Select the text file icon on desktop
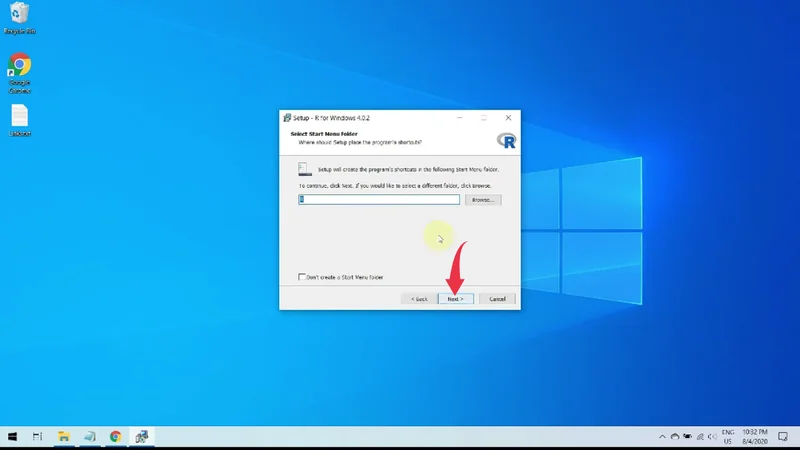800x450 pixels. pyautogui.click(x=19, y=116)
